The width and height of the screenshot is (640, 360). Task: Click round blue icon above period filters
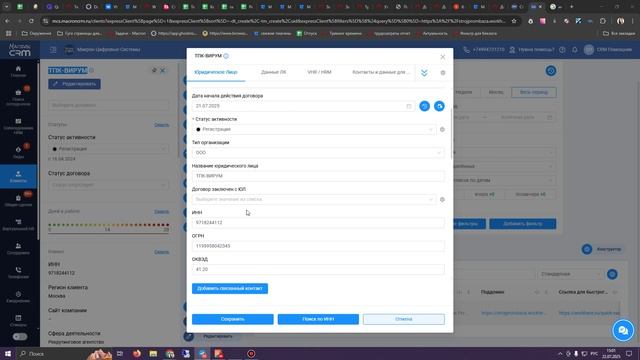tap(551, 71)
